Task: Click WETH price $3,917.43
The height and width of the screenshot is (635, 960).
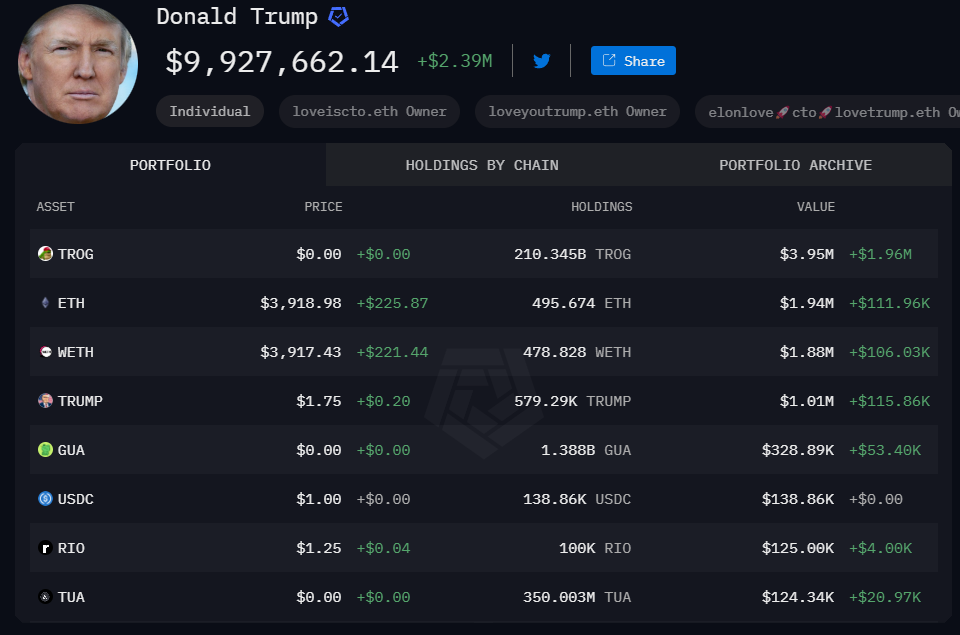Action: point(301,352)
